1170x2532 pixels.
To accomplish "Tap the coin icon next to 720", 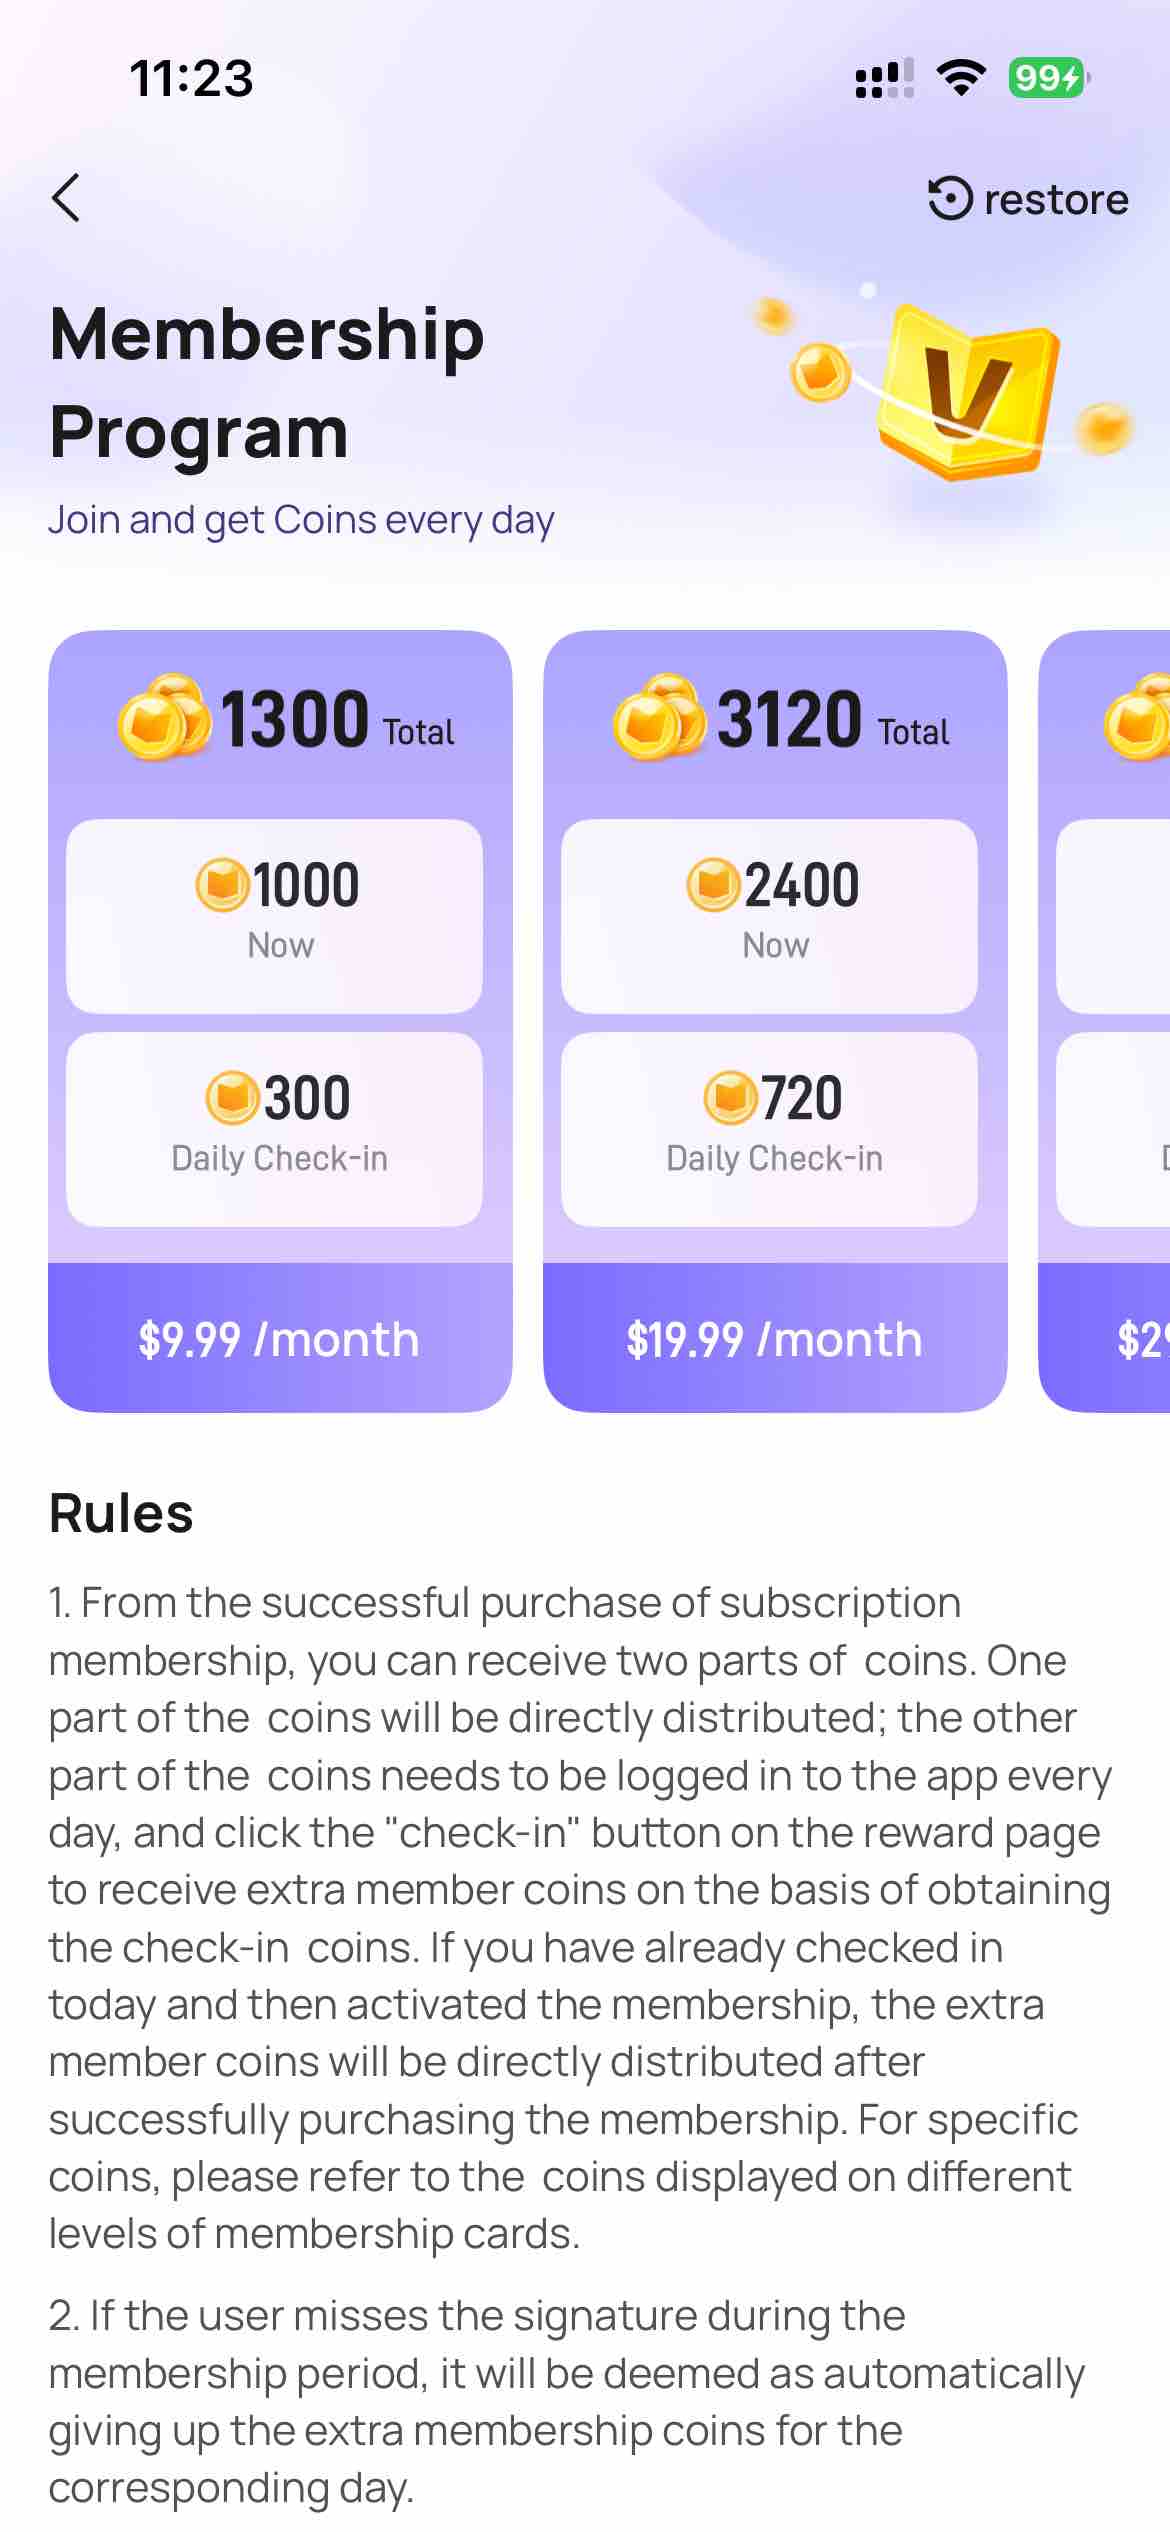I will [x=730, y=1098].
